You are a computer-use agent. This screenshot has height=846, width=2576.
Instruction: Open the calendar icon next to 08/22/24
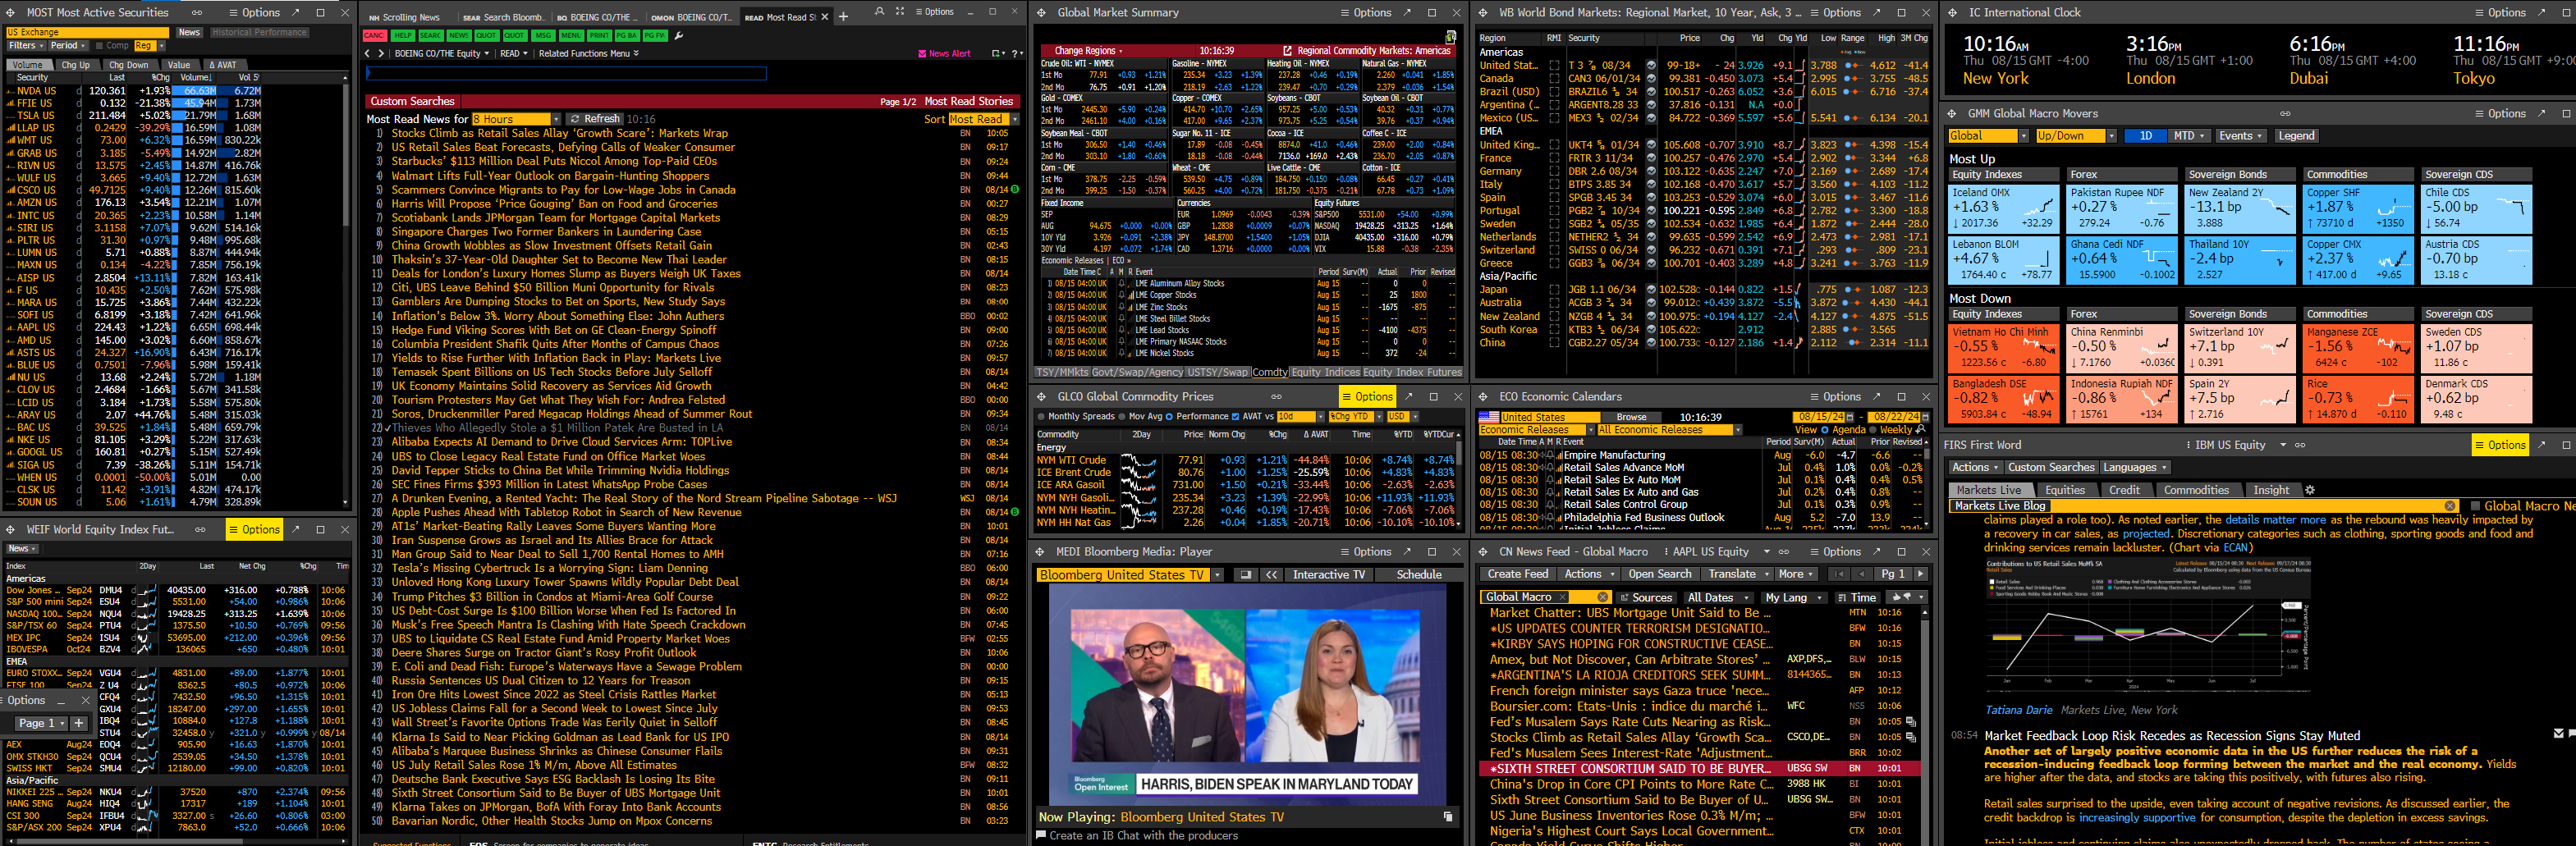tap(1925, 417)
